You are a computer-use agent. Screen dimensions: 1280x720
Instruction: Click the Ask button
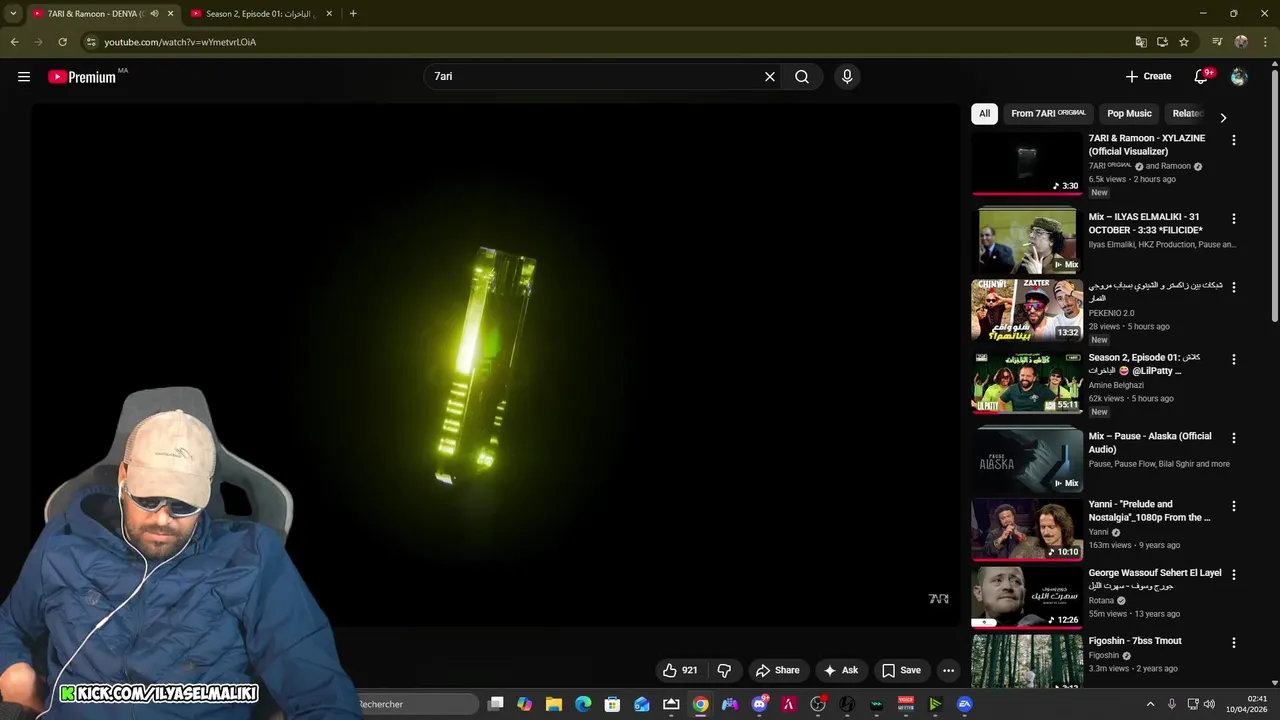840,670
